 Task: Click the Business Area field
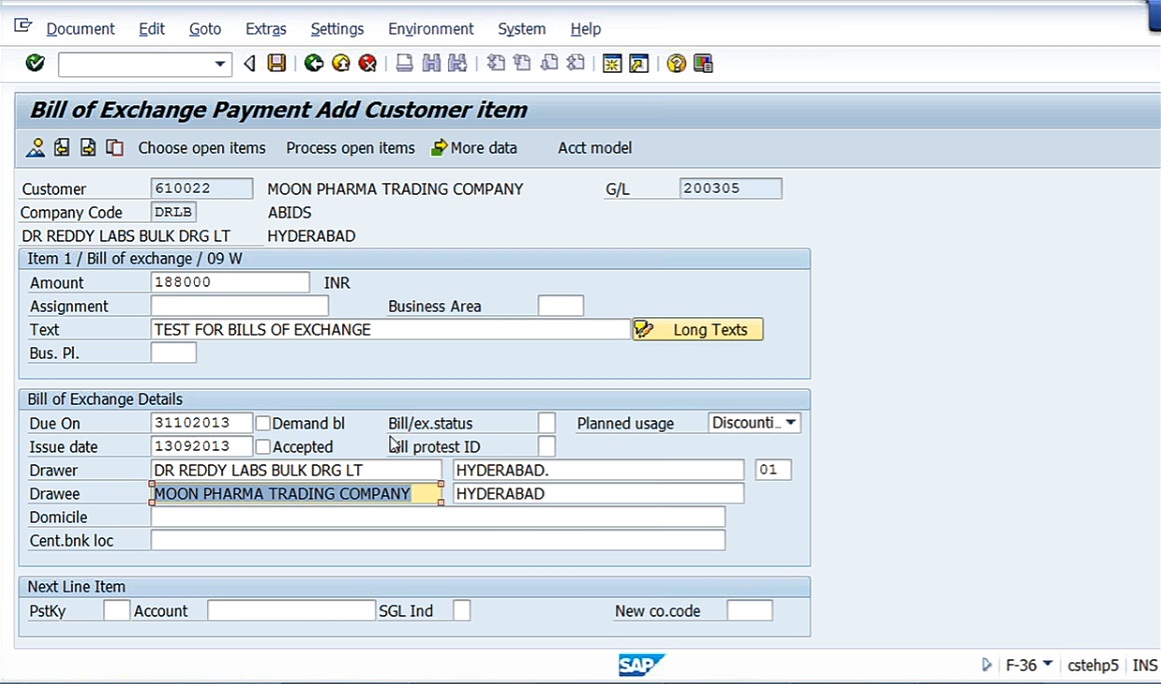click(561, 306)
